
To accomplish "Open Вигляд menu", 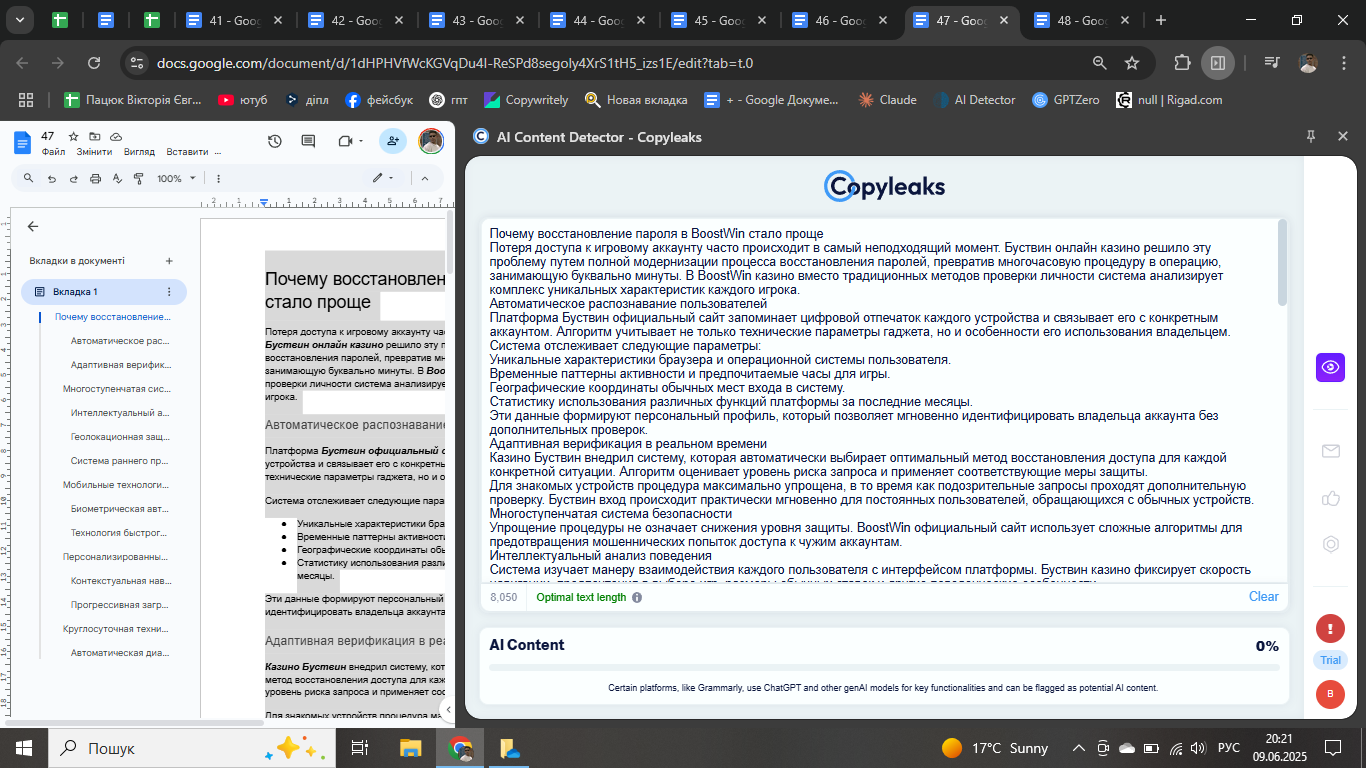I will 139,152.
